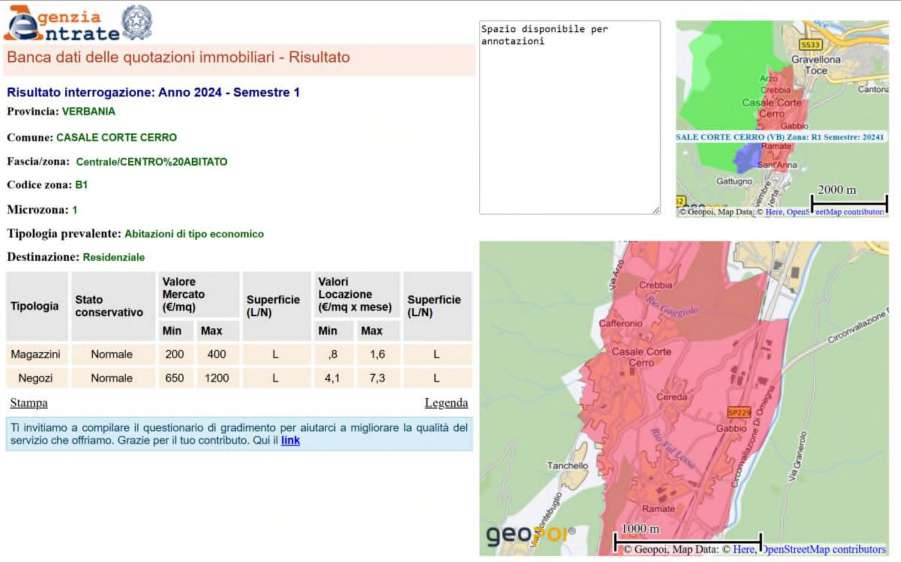Screen dimensions: 901x562
Task: Follow the questionnaire "link" hyperlink
Action: [x=290, y=440]
